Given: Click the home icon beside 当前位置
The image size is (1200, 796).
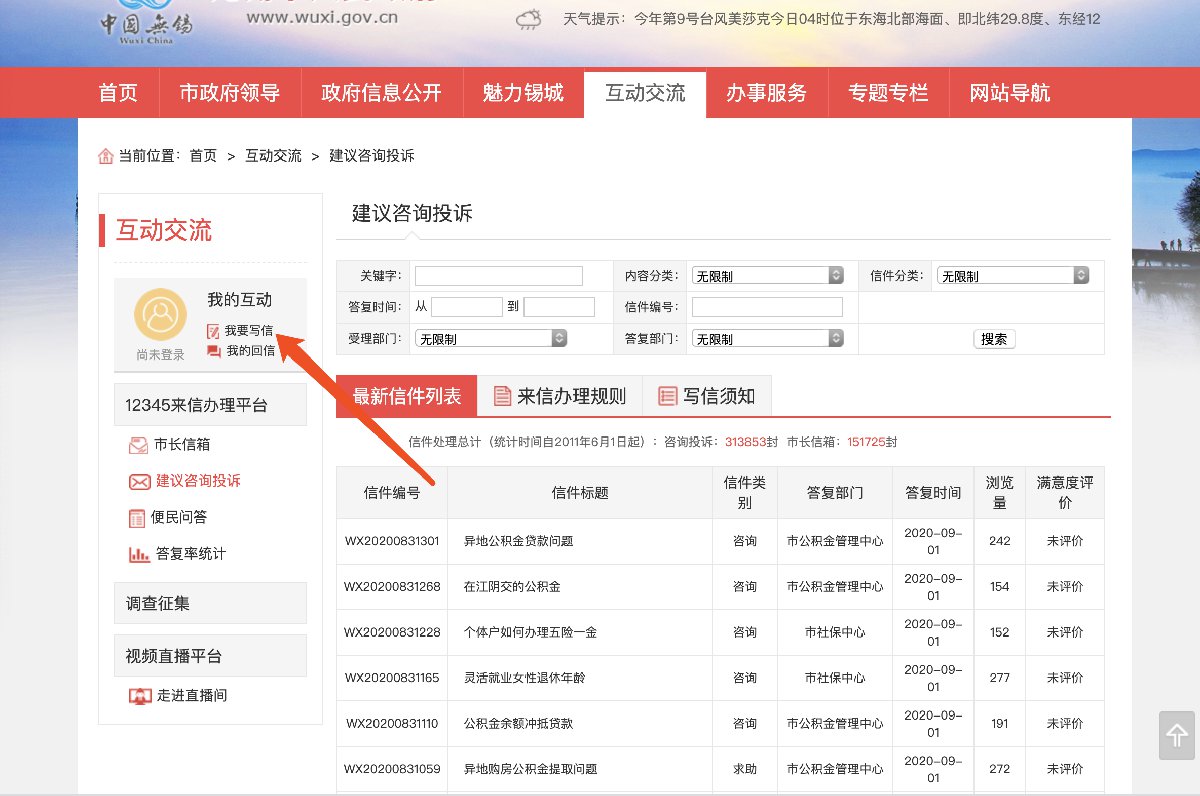Looking at the screenshot, I should click(x=105, y=156).
